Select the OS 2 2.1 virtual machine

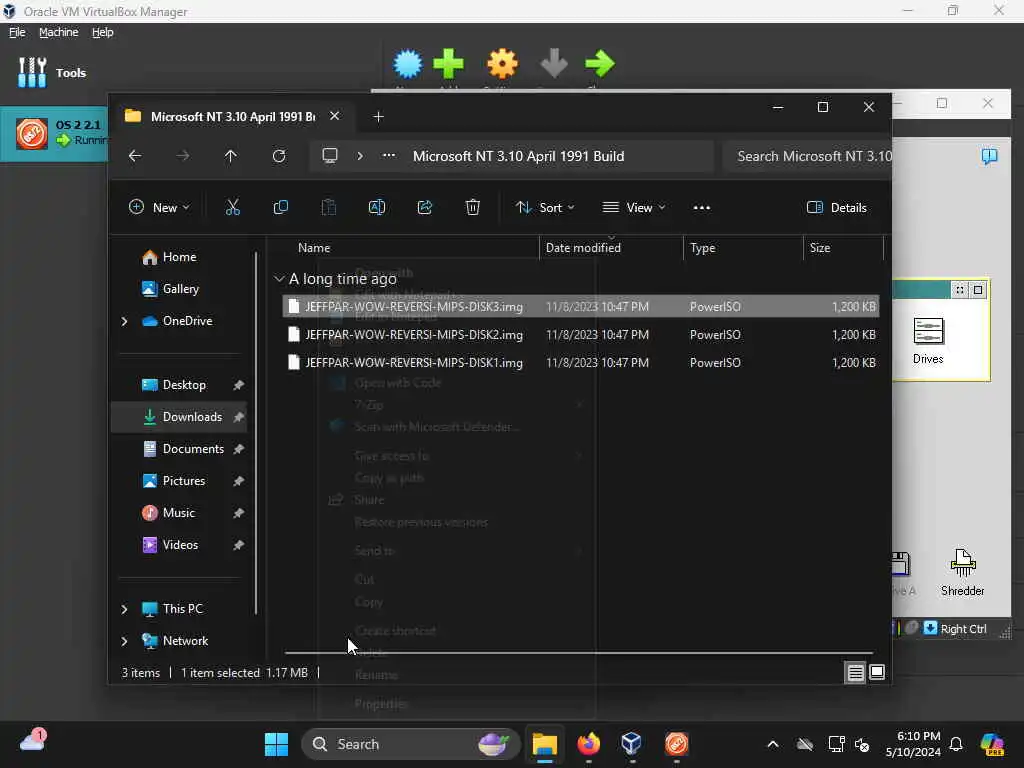[55, 133]
